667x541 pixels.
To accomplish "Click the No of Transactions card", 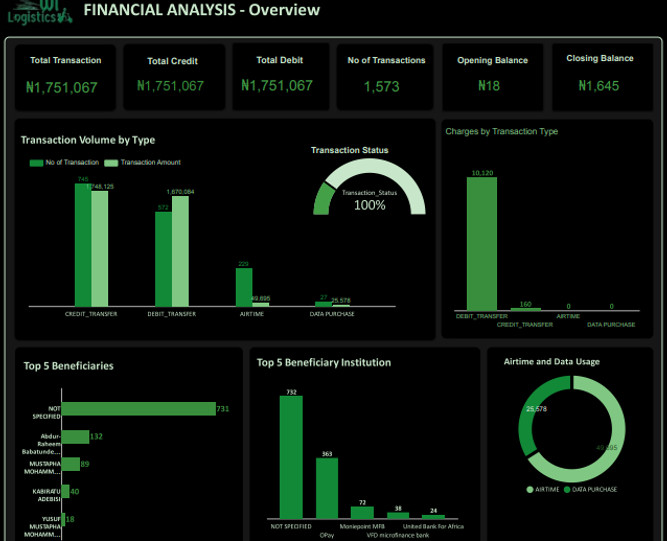I will (x=385, y=77).
